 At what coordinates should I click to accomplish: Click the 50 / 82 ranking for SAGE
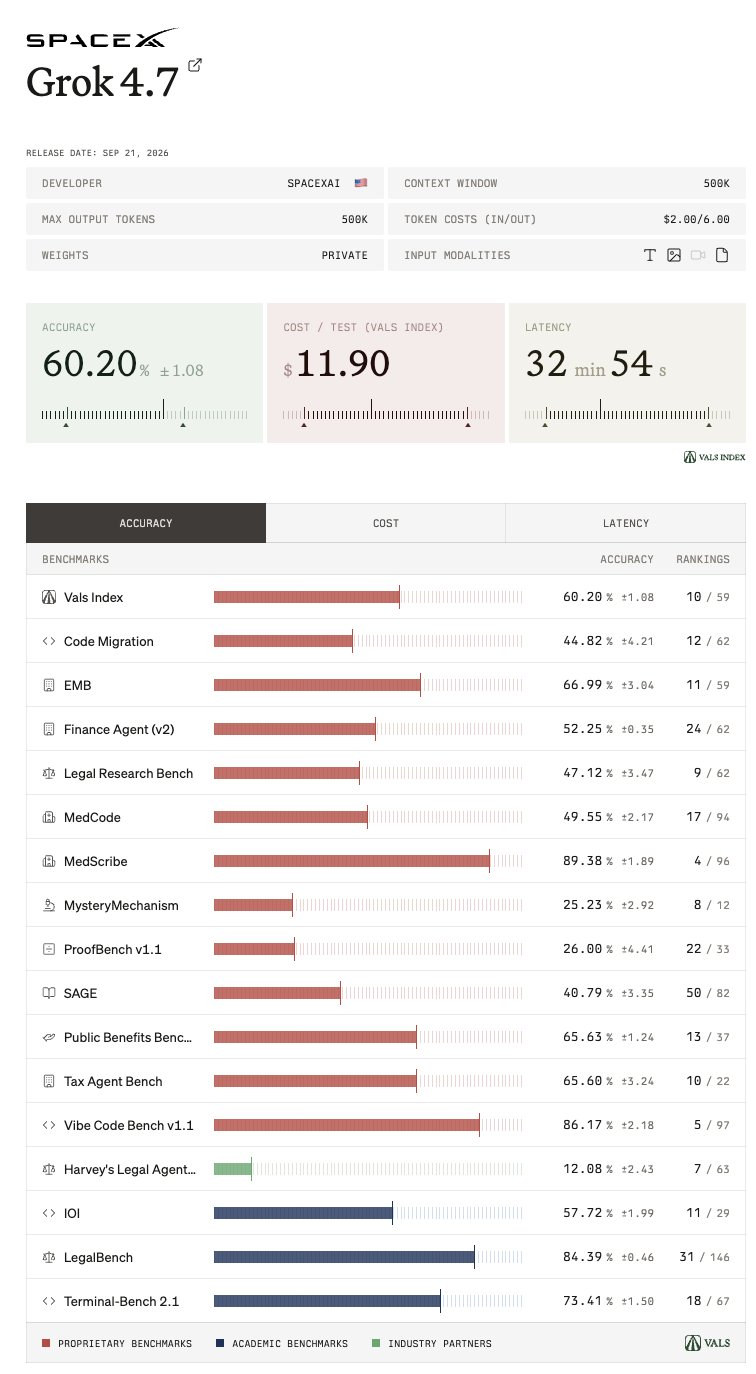707,993
